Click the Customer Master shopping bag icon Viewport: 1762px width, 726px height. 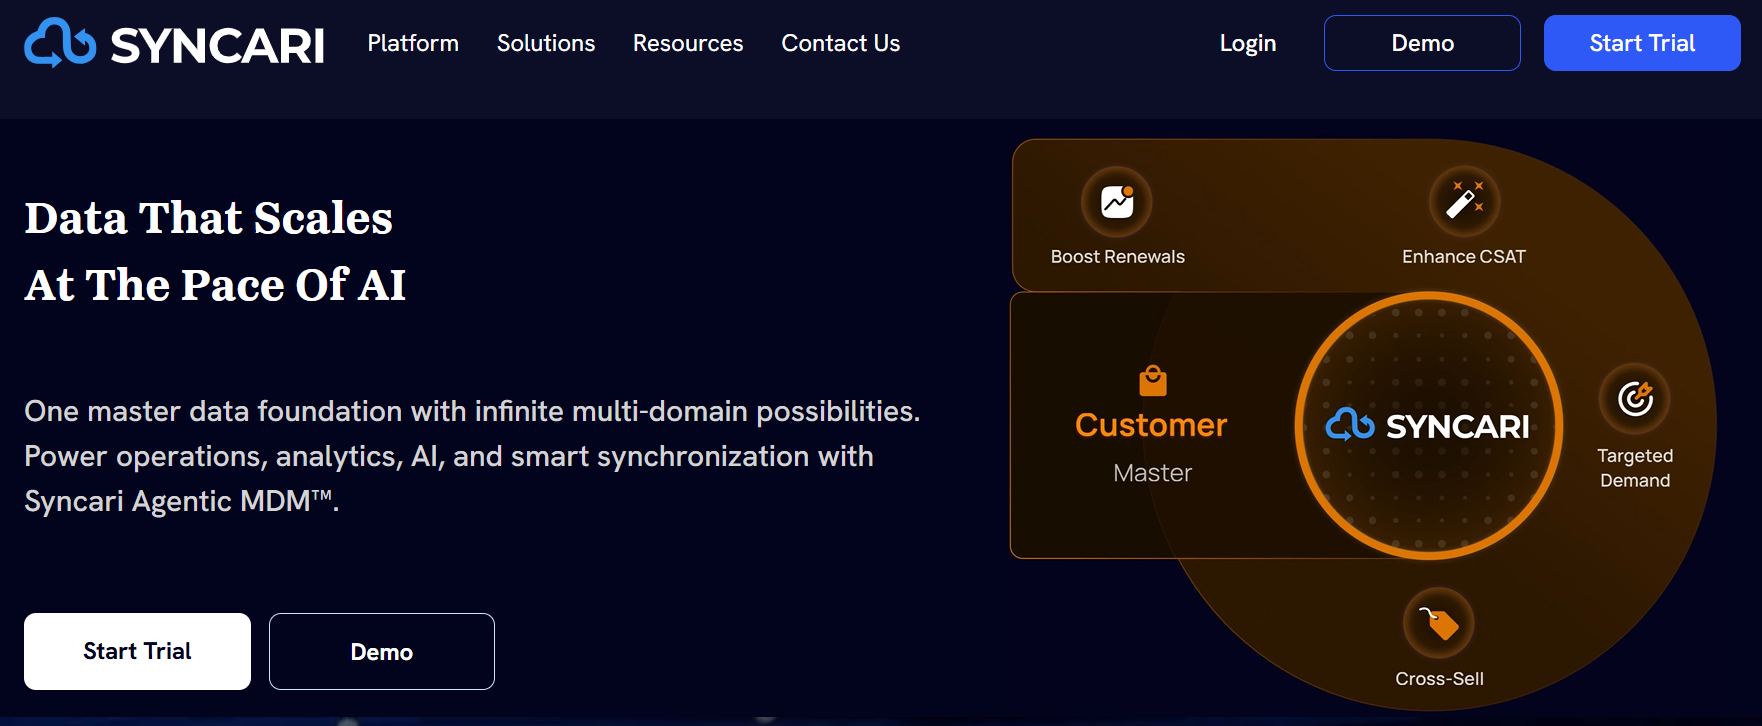click(x=1153, y=381)
